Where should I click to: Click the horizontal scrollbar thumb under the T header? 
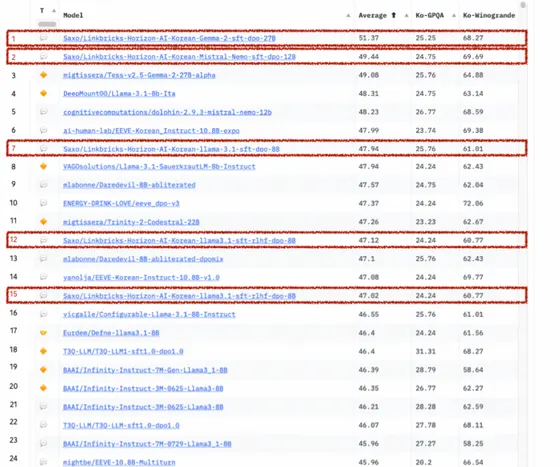(x=47, y=24)
